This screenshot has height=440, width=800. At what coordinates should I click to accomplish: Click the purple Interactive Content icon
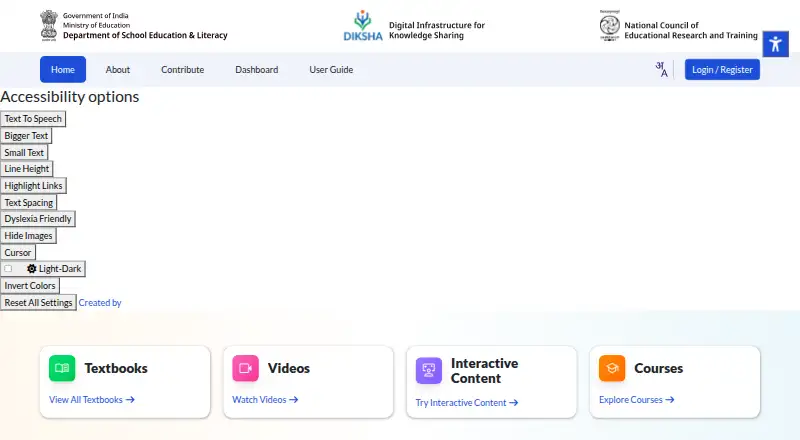[429, 371]
